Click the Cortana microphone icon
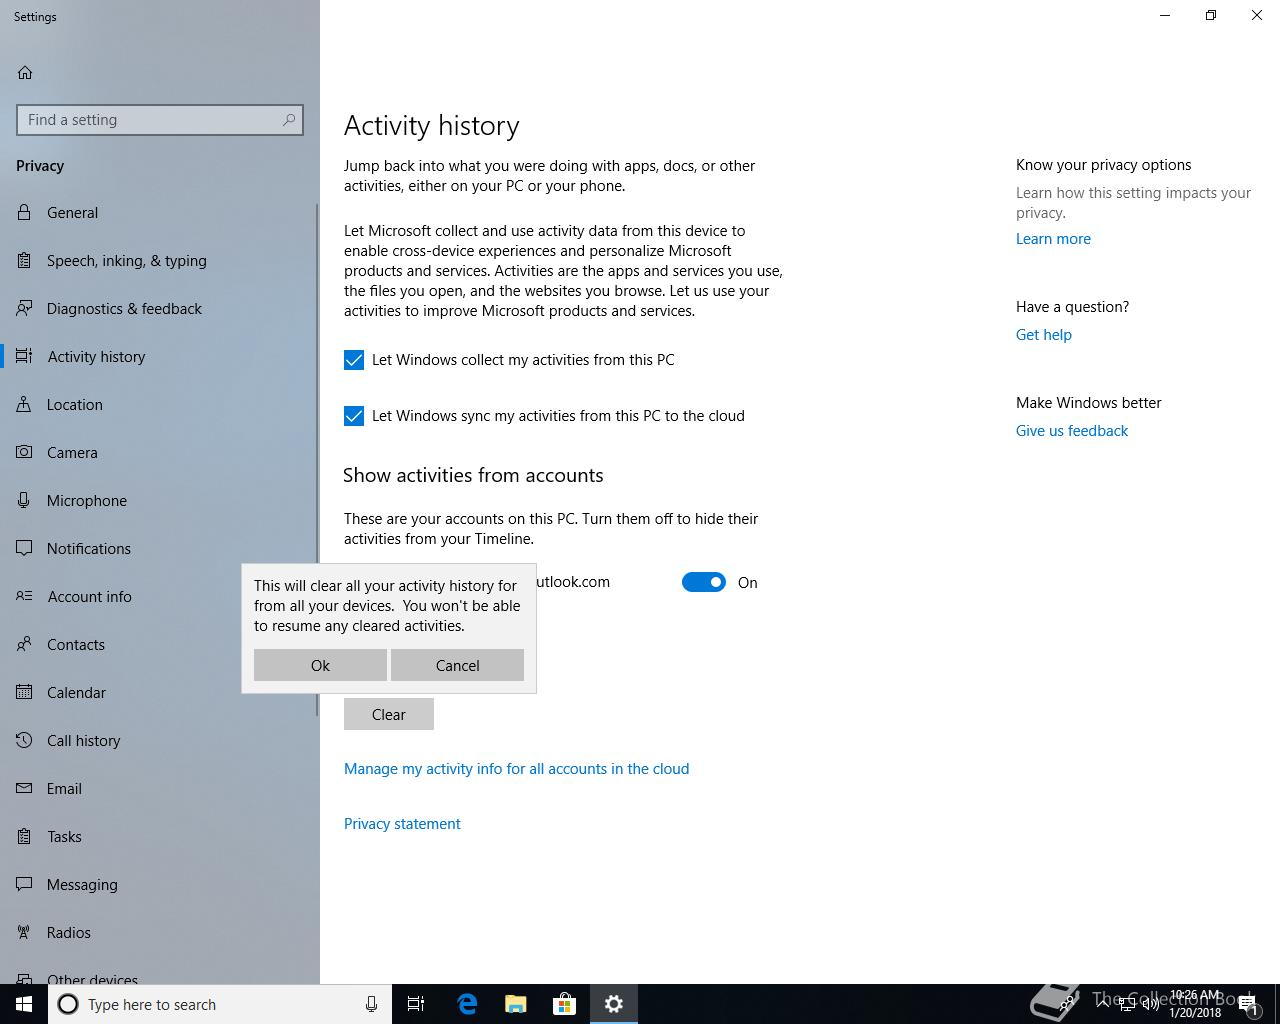Image resolution: width=1280 pixels, height=1024 pixels. (371, 1004)
